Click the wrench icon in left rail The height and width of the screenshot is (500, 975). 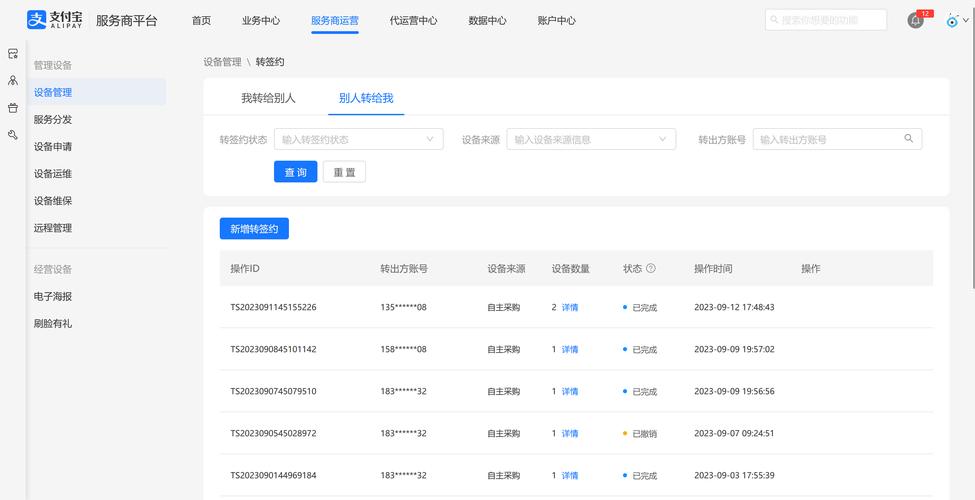coord(12,134)
